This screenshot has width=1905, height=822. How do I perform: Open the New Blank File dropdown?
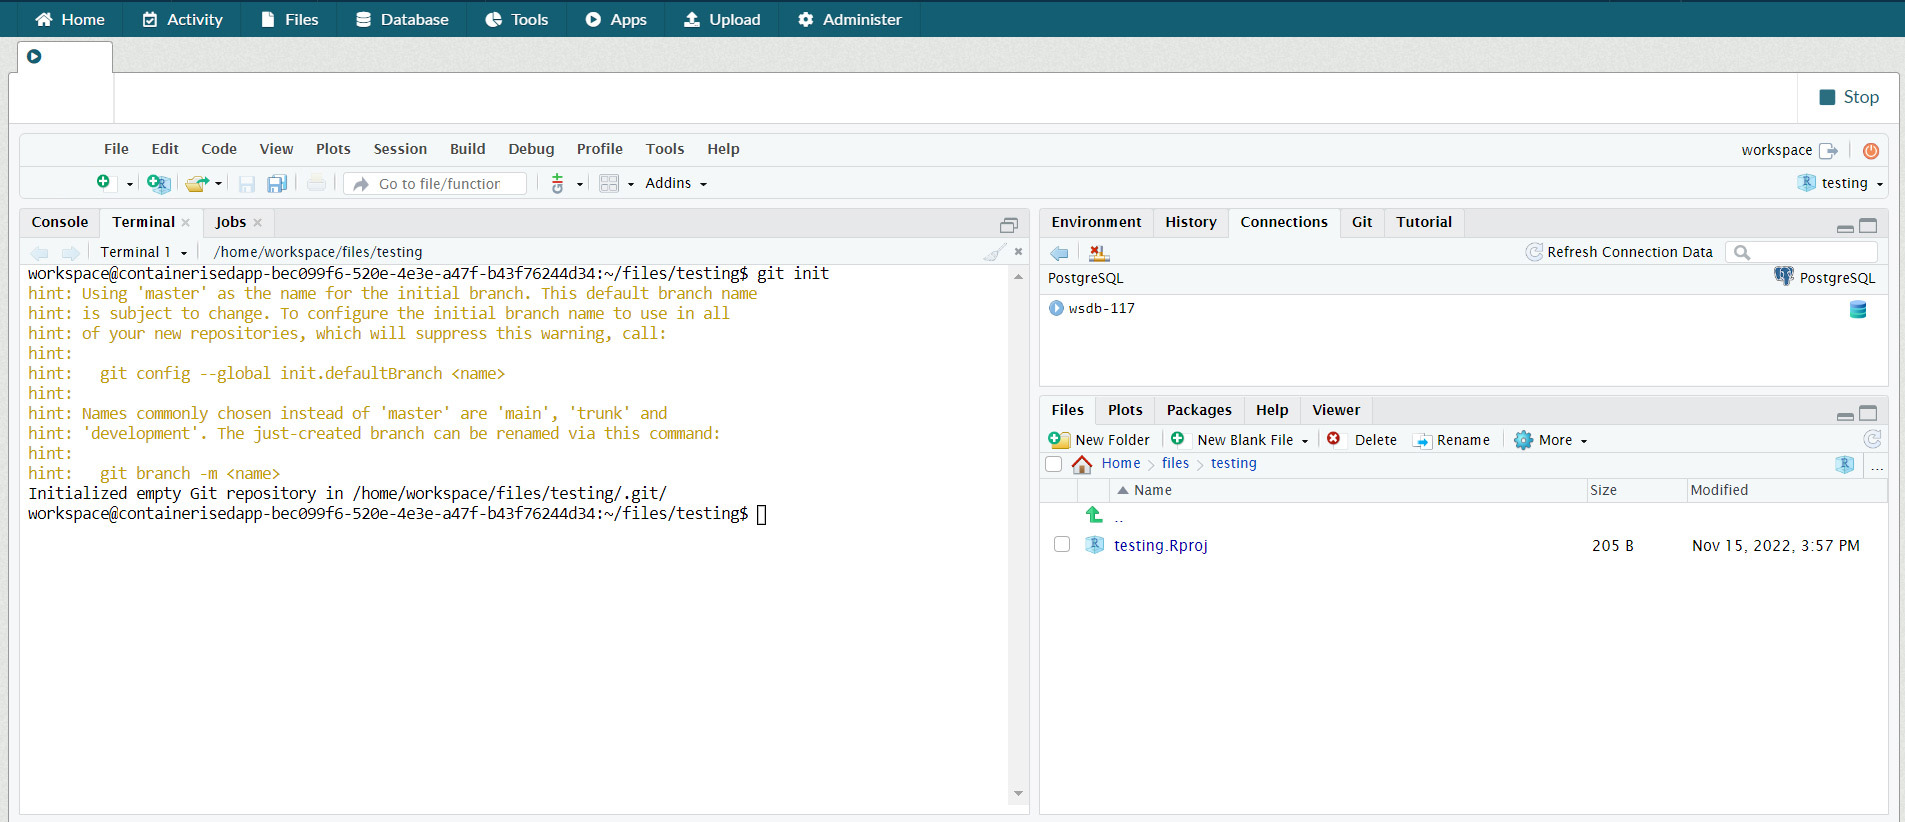[x=1305, y=441]
